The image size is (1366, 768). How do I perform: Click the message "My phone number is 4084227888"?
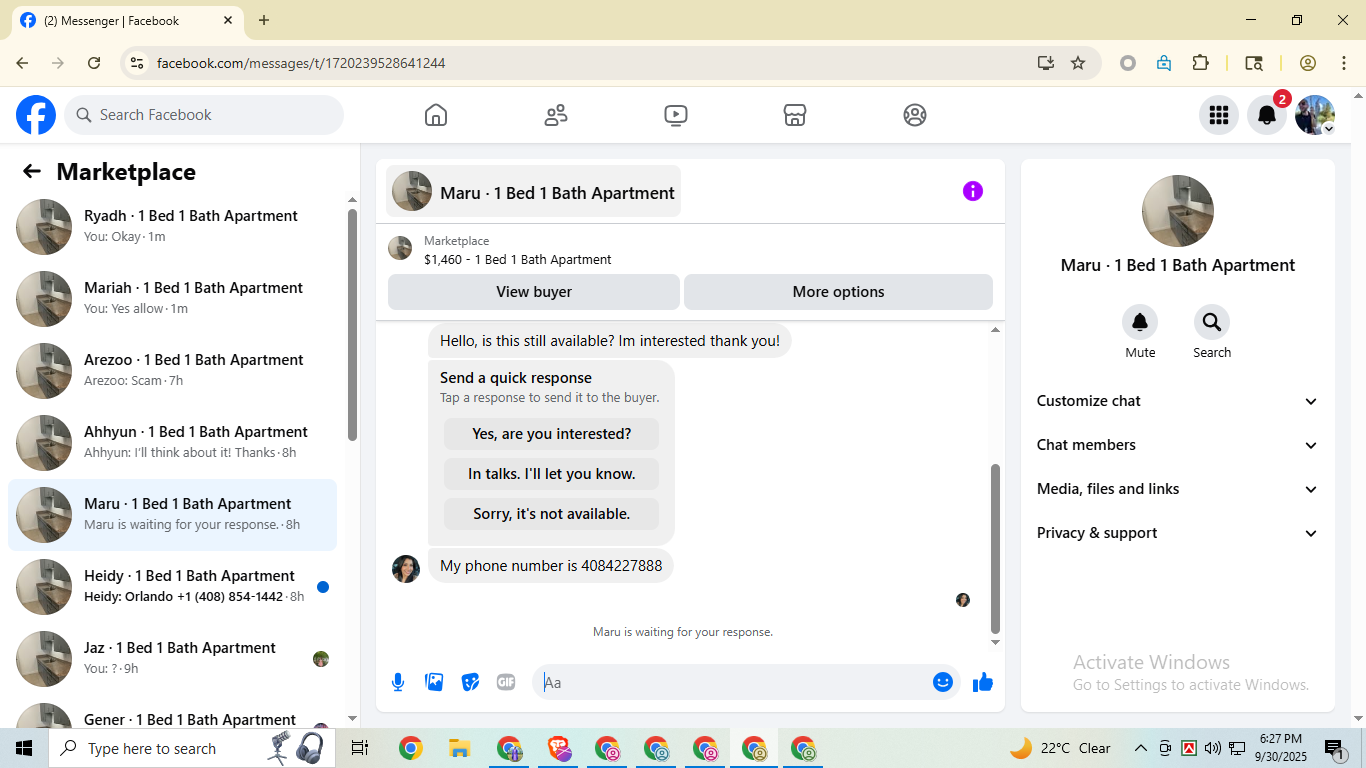[x=551, y=566]
